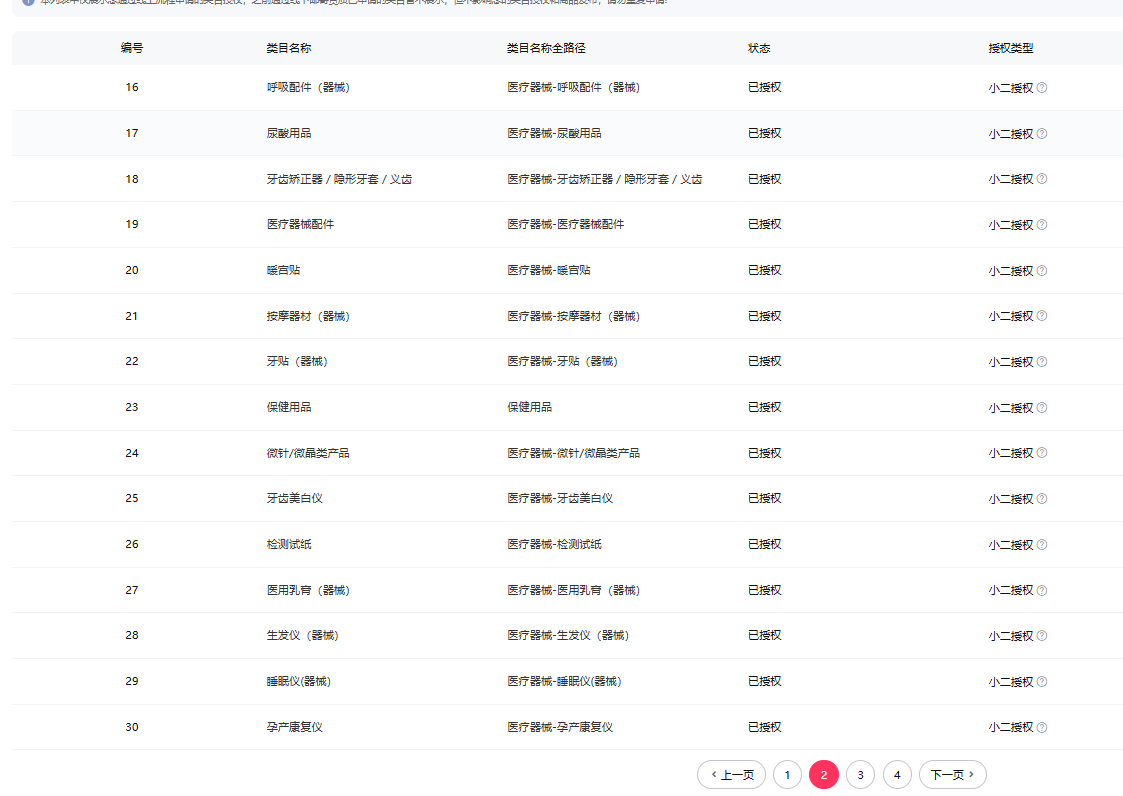Select current page 2 in pagination
Viewport: 1123px width, 796px height.
click(x=823, y=775)
